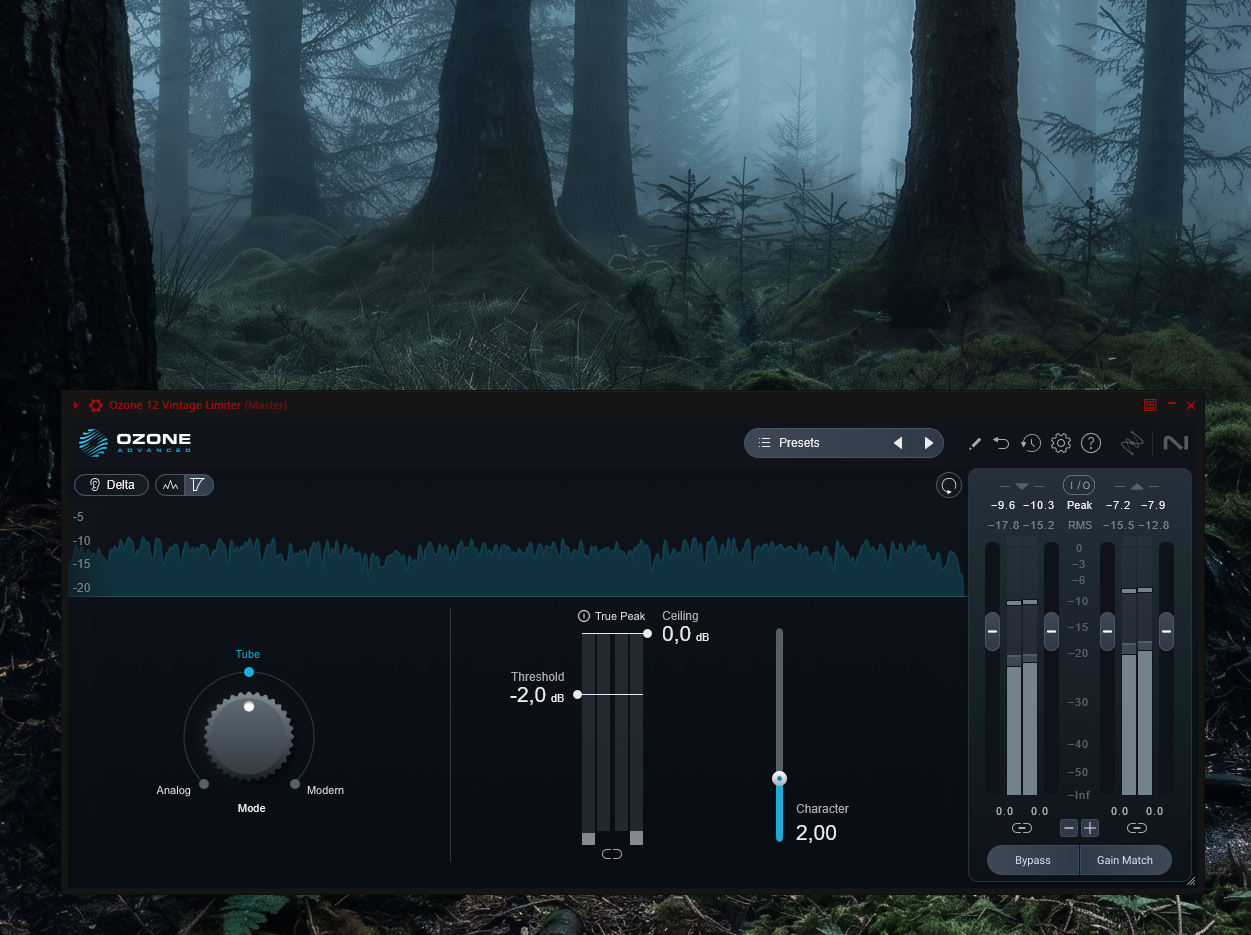The image size is (1251, 935).
Task: Click output peak value -7.2
Action: point(1118,505)
